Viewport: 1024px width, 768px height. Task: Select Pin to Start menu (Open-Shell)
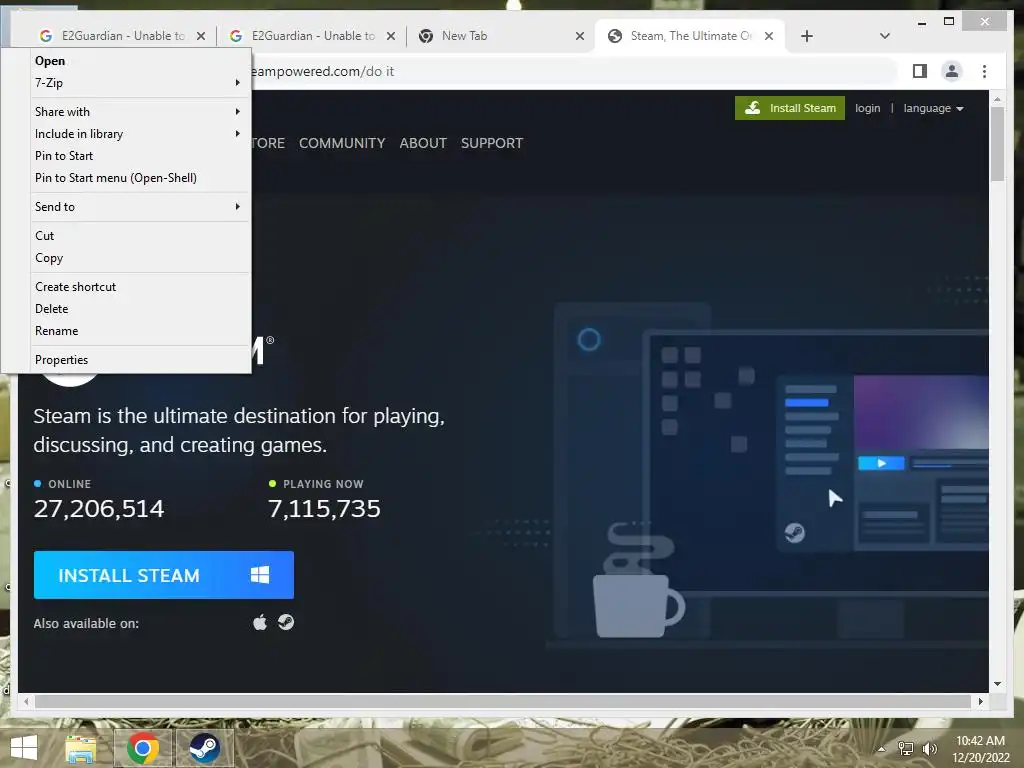140,178
